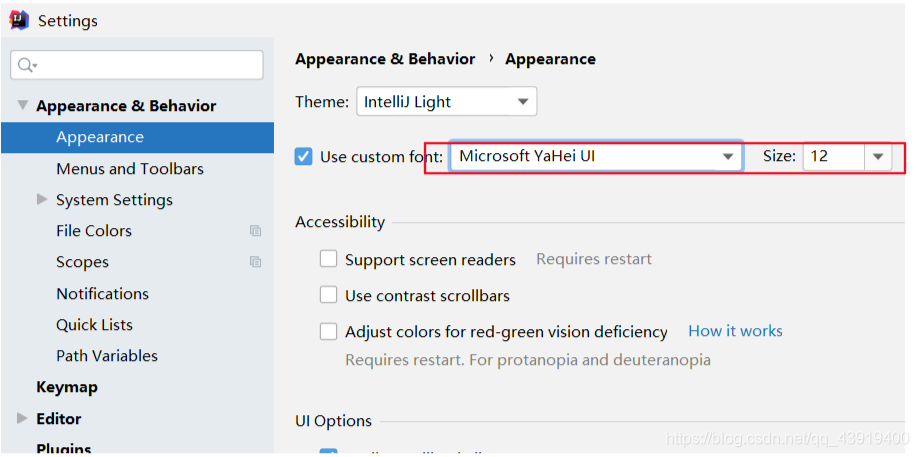Uncheck the Use custom font checkbox
The width and height of the screenshot is (919, 457).
click(304, 157)
